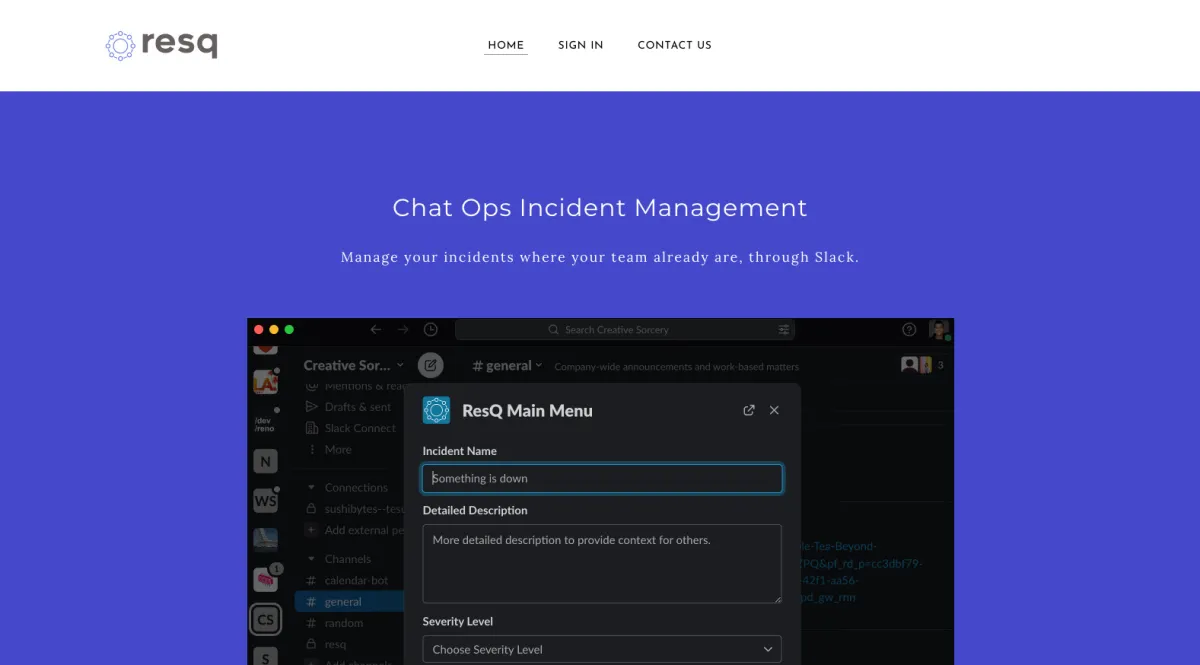The height and width of the screenshot is (665, 1200).
Task: Click the Company-wide announcements channel topic
Action: [x=677, y=366]
